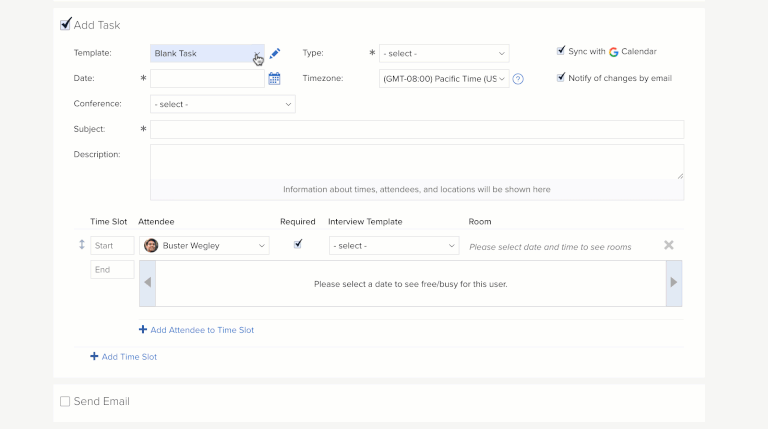Edit the template with the pencil icon
The height and width of the screenshot is (429, 768).
point(275,53)
